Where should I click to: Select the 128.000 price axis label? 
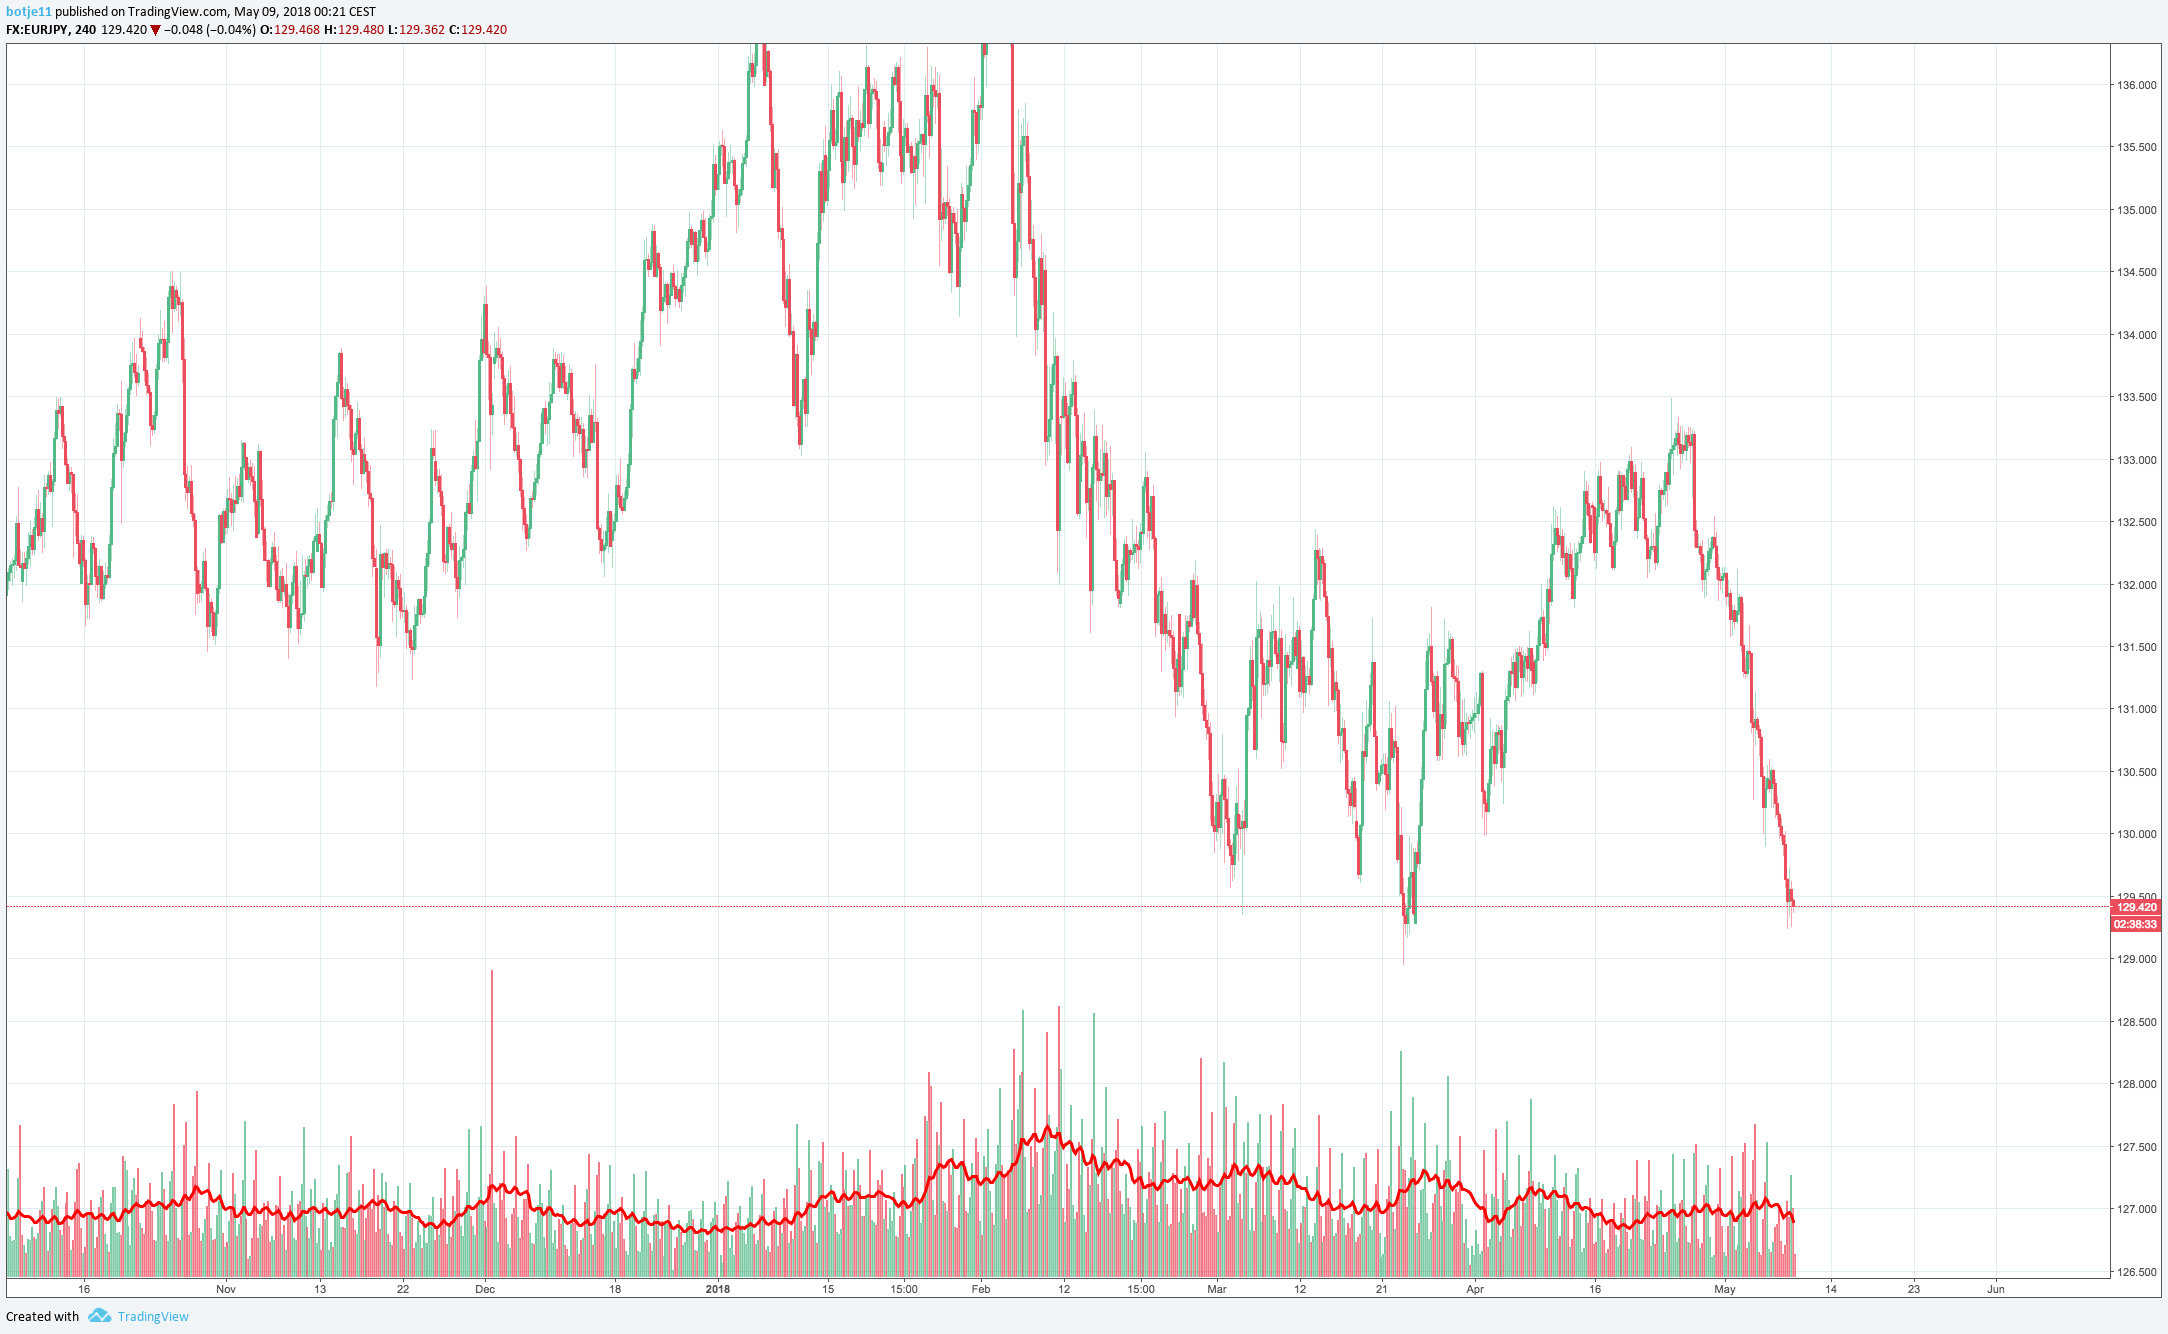(x=2136, y=1084)
